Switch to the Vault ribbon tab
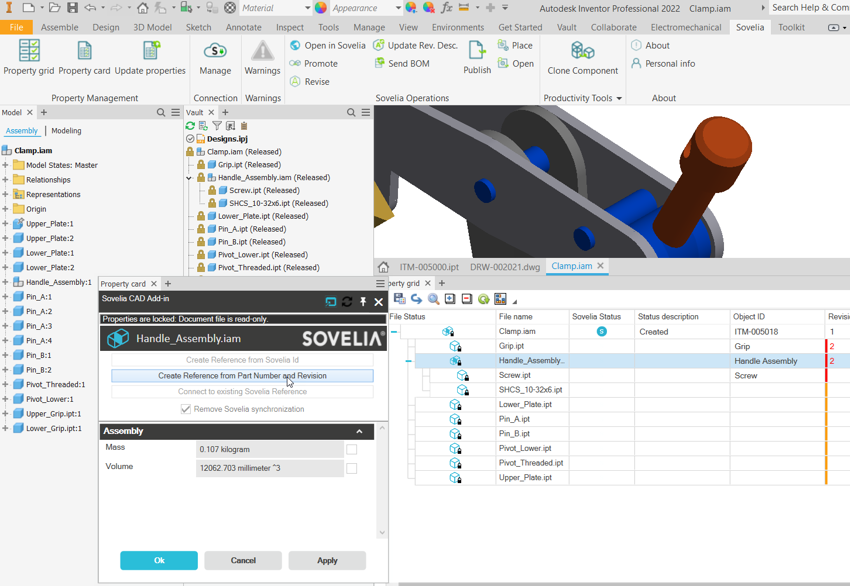The height and width of the screenshot is (586, 850). pyautogui.click(x=566, y=27)
